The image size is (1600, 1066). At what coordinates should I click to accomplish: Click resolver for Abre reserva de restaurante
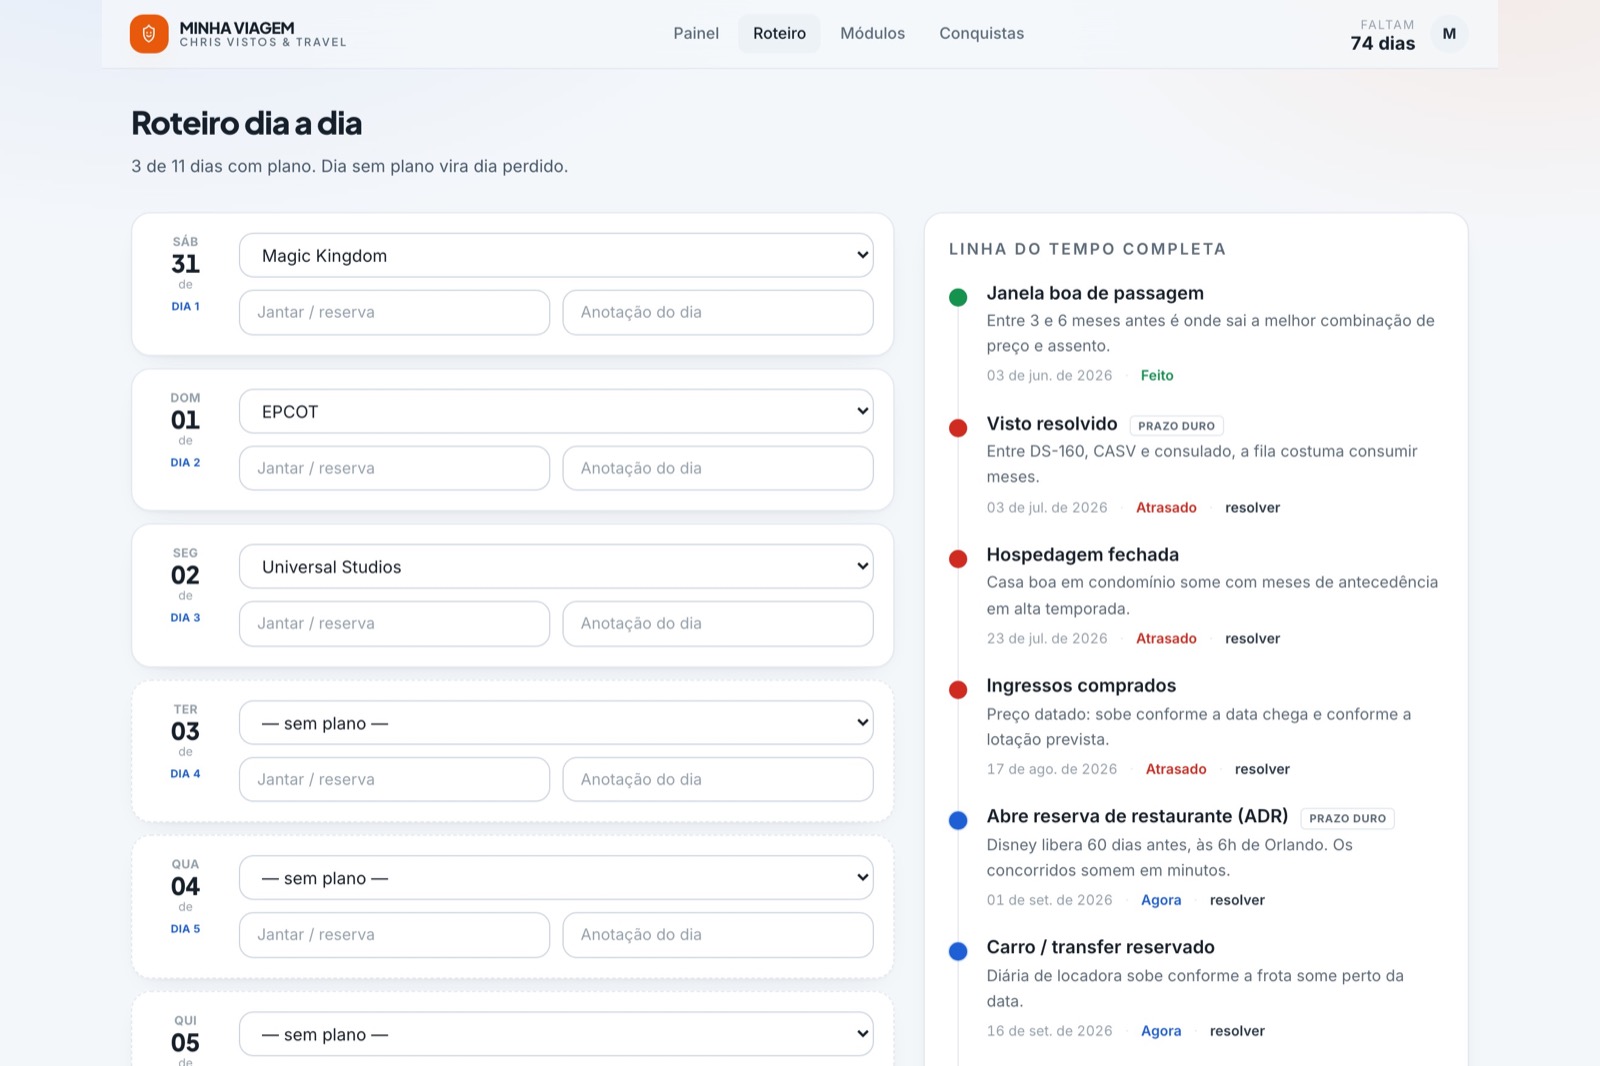(x=1237, y=900)
